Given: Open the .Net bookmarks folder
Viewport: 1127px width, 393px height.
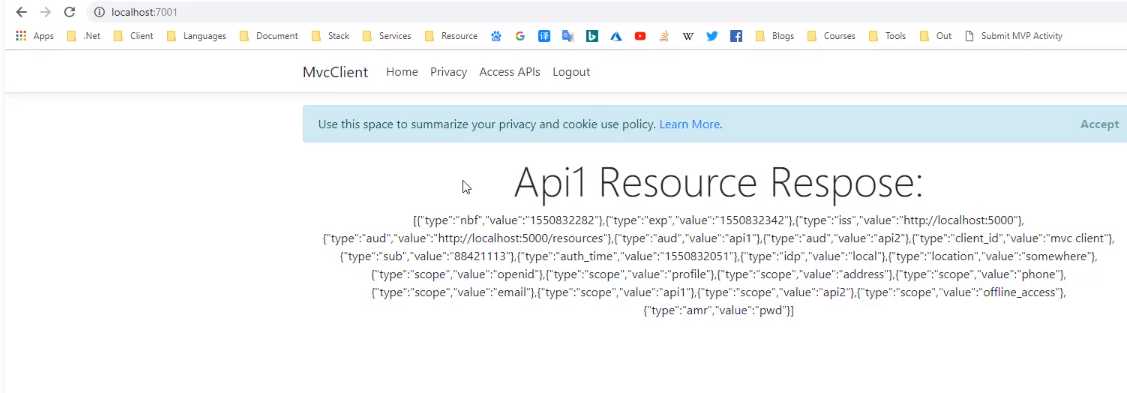Looking at the screenshot, I should pos(83,36).
